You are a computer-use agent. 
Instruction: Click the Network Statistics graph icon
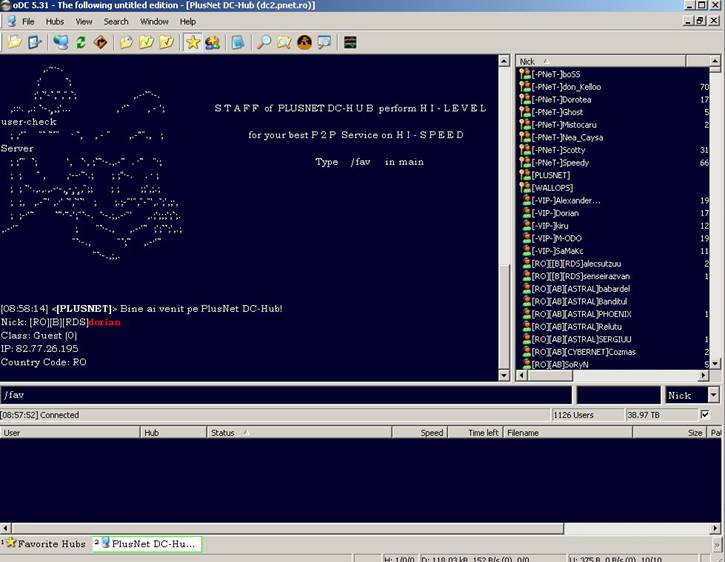[x=349, y=42]
